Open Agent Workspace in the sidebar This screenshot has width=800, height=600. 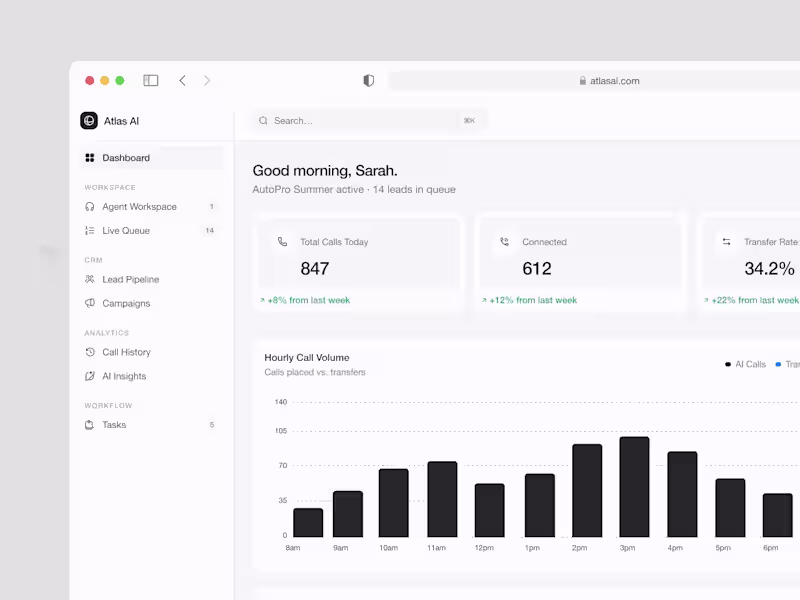(x=152, y=207)
